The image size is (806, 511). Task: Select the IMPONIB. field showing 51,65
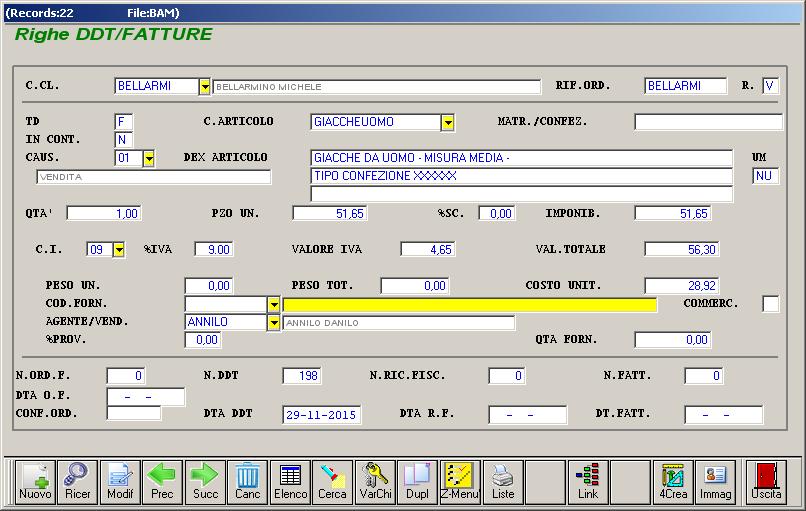click(x=673, y=213)
